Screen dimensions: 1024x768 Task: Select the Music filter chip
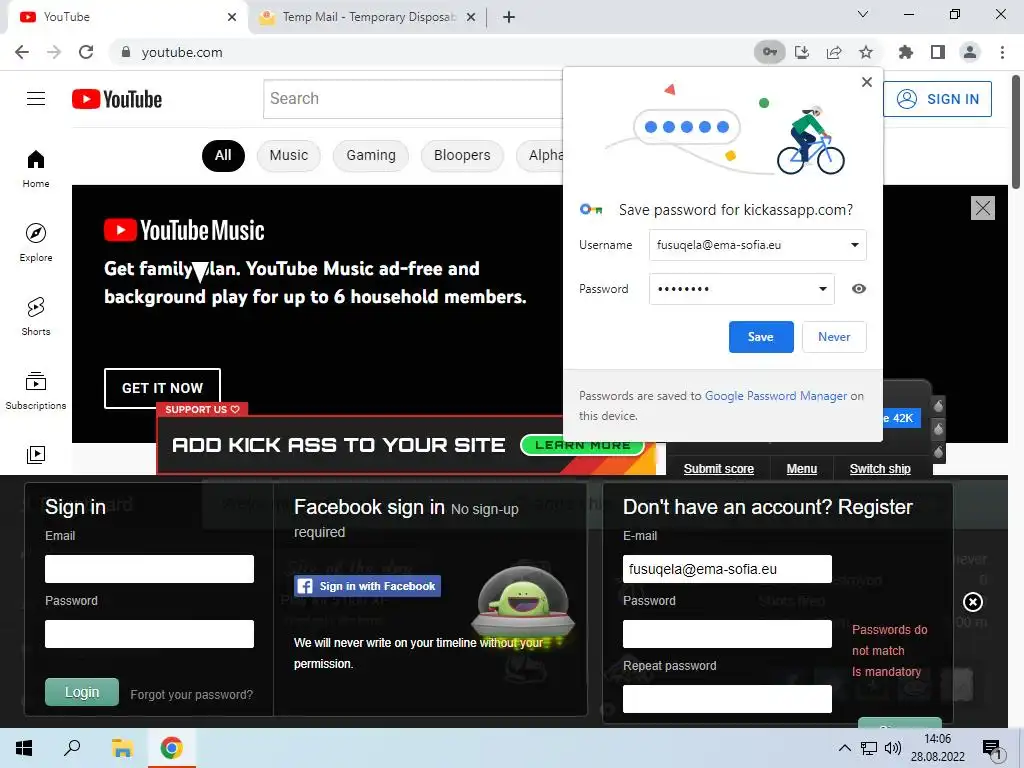289,155
